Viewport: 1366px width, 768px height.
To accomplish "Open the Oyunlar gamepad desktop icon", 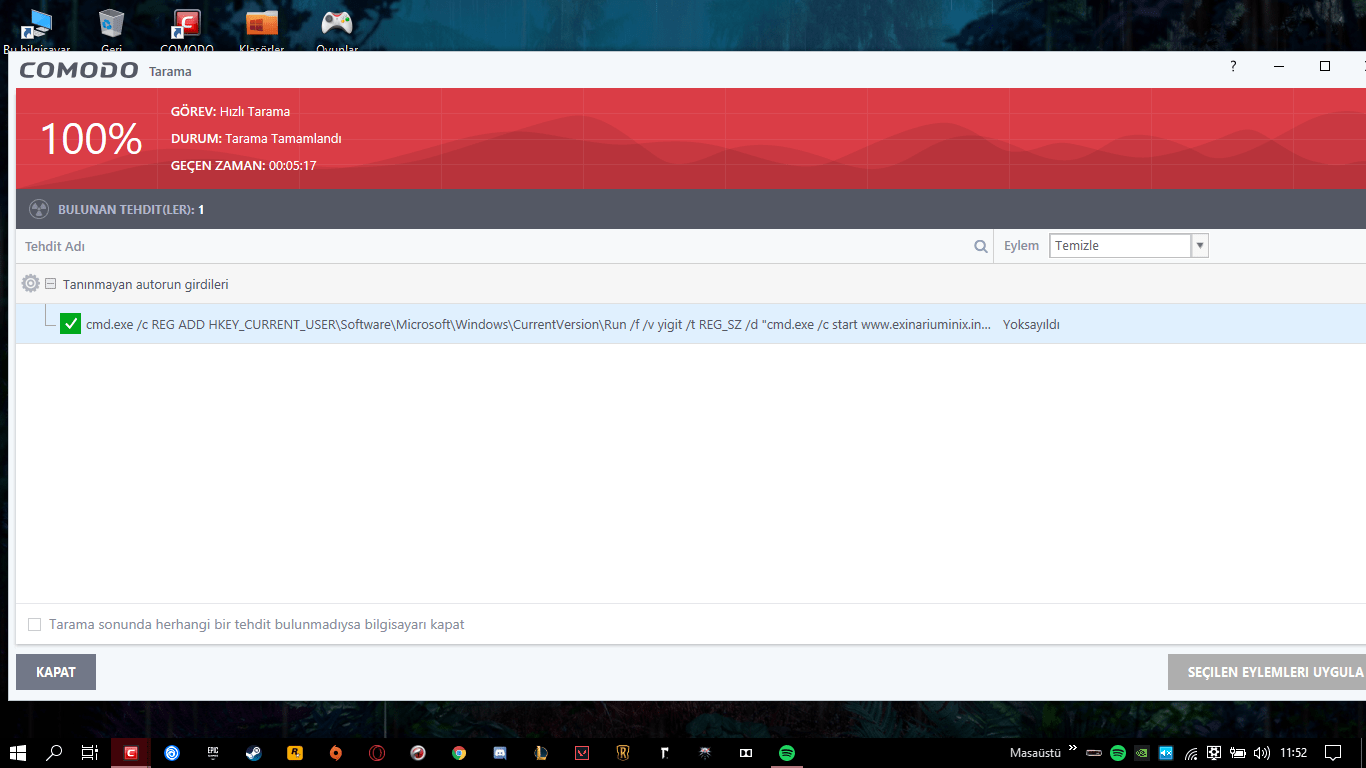I will point(337,28).
